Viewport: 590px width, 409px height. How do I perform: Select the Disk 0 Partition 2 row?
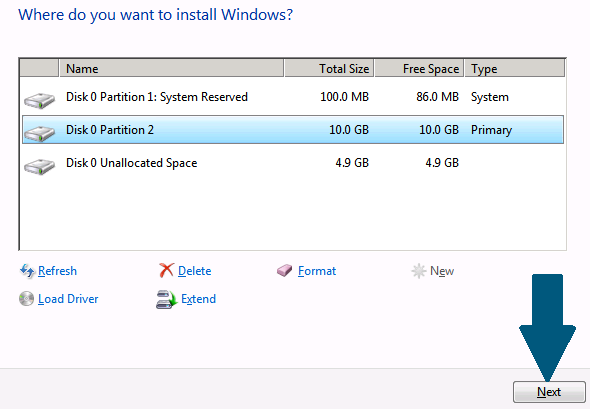(x=293, y=130)
